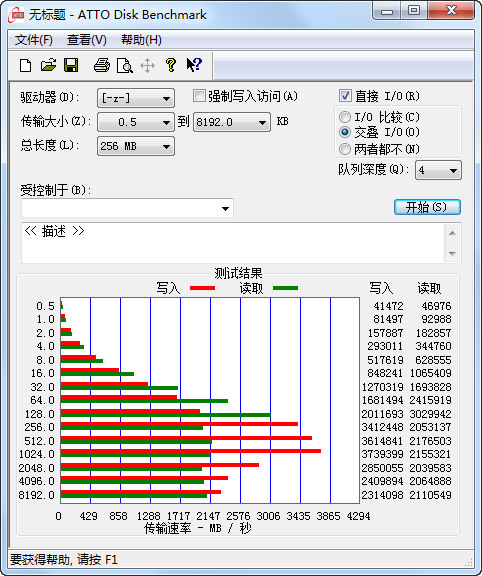This screenshot has height=576, width=482.
Task: Open print preview icon
Action: coord(125,66)
